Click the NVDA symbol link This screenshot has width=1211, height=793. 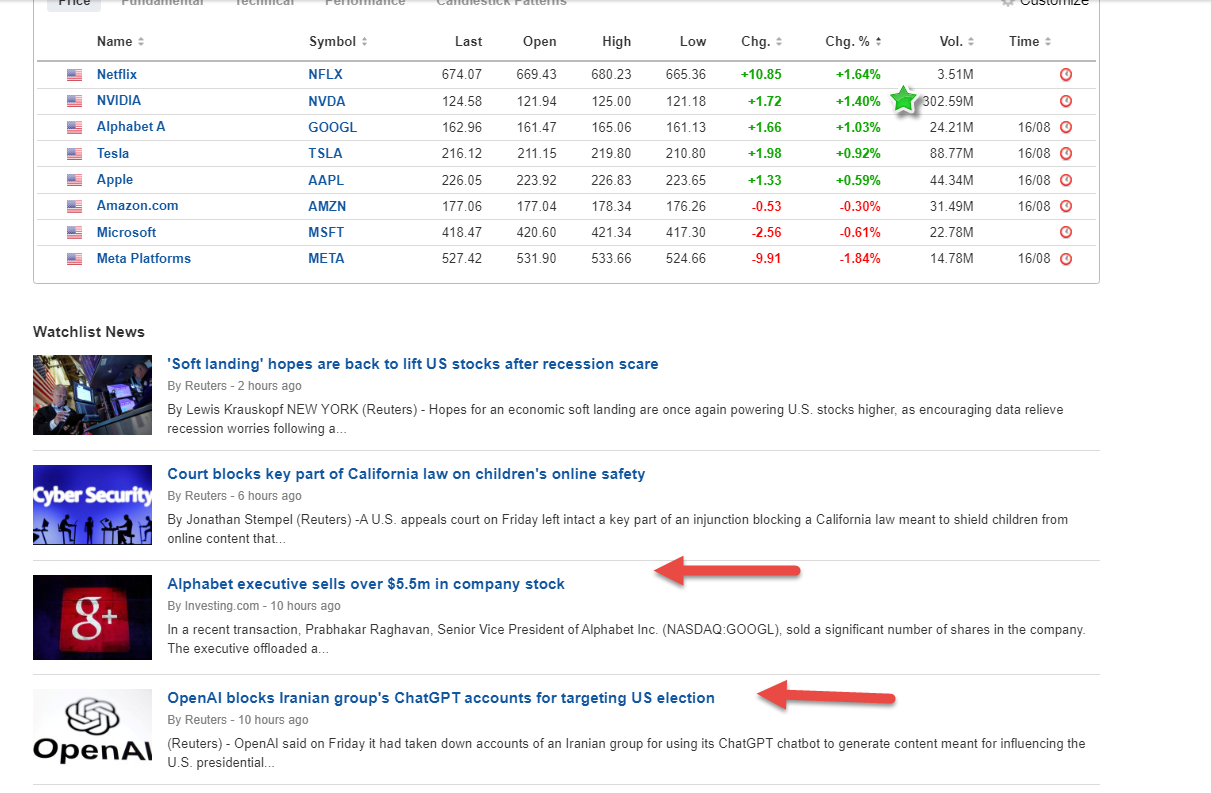pos(327,101)
